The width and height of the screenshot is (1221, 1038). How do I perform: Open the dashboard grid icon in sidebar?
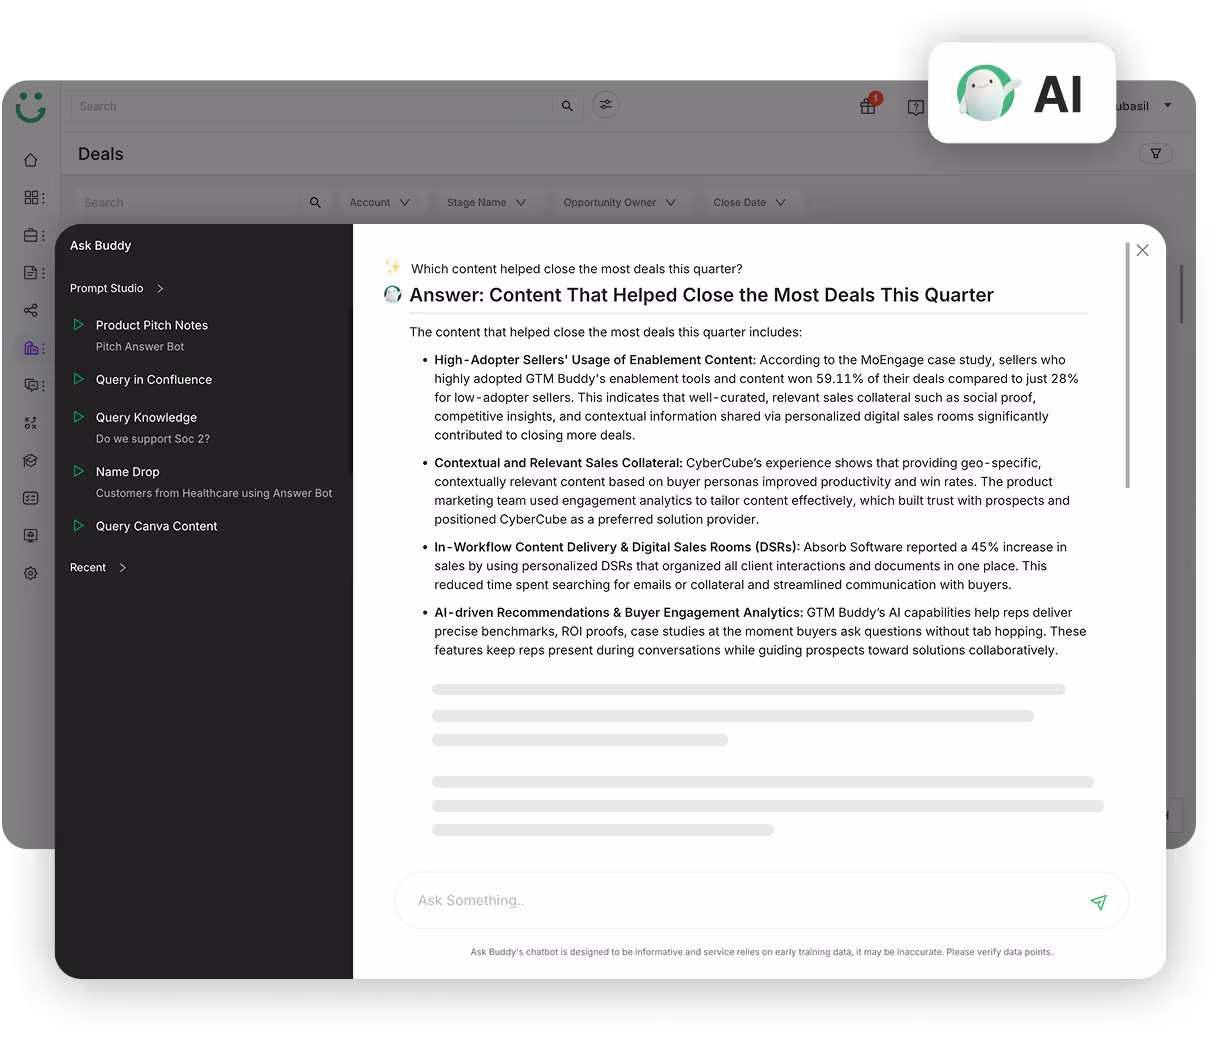point(33,198)
